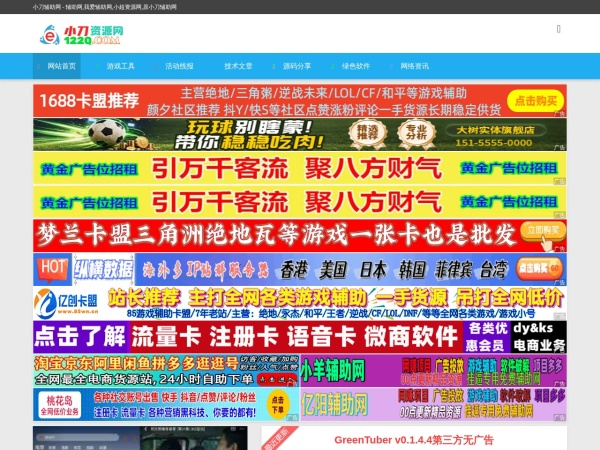Open the 玩球别瞎蒙 football banner ad
This screenshot has width=600, height=450.
(x=300, y=134)
